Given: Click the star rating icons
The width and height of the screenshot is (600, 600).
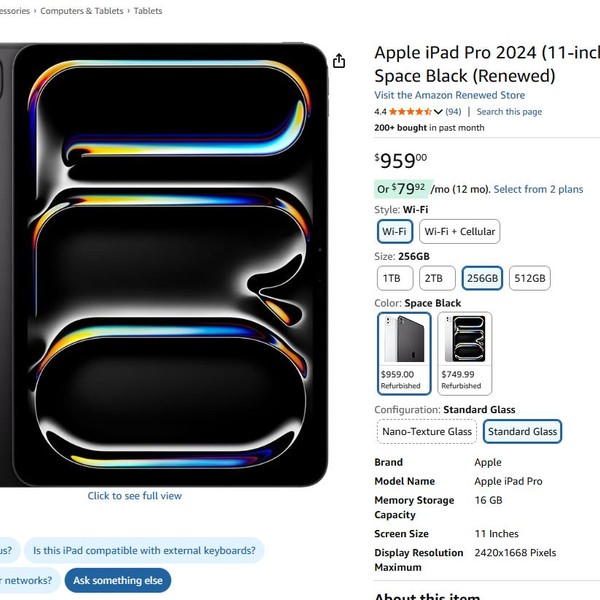Looking at the screenshot, I should pyautogui.click(x=410, y=112).
